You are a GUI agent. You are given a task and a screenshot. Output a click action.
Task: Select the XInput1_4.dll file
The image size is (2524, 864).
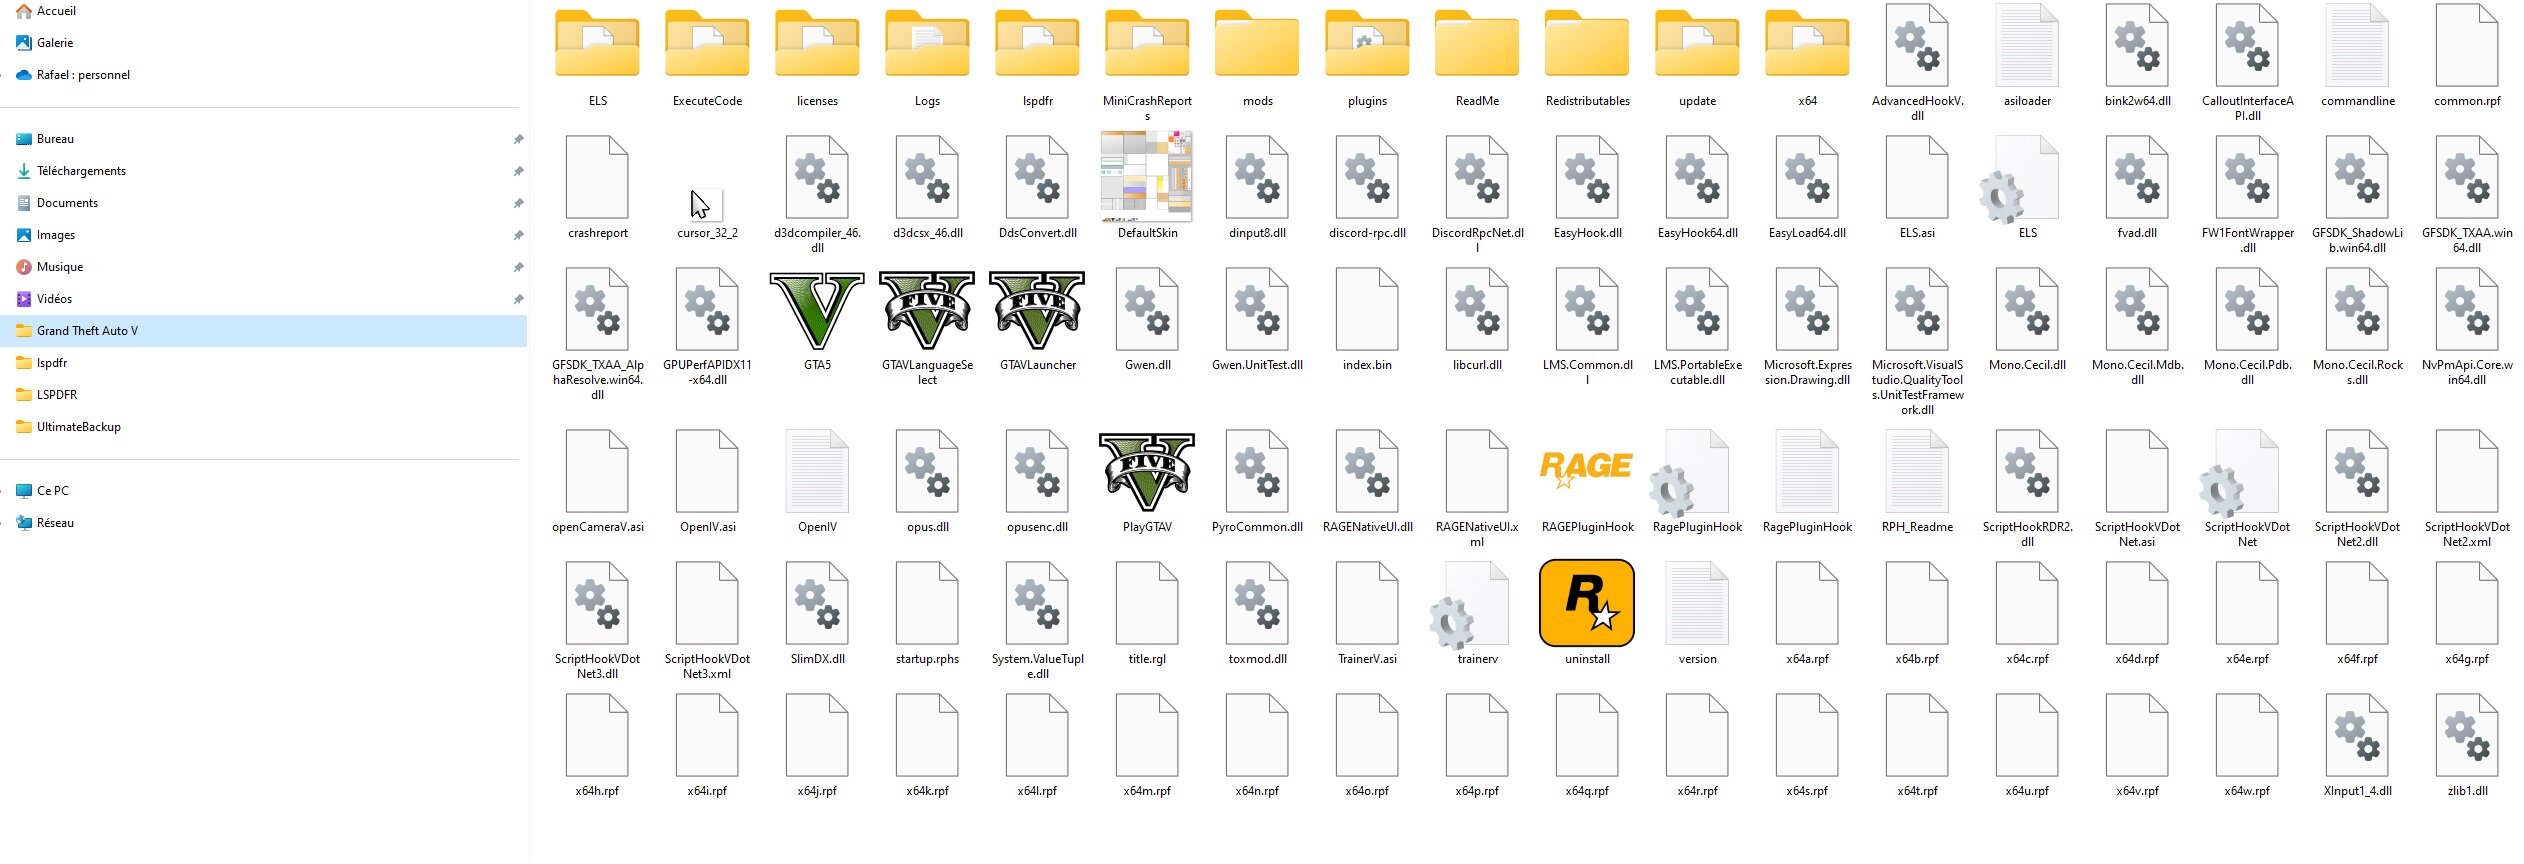[x=2357, y=735]
